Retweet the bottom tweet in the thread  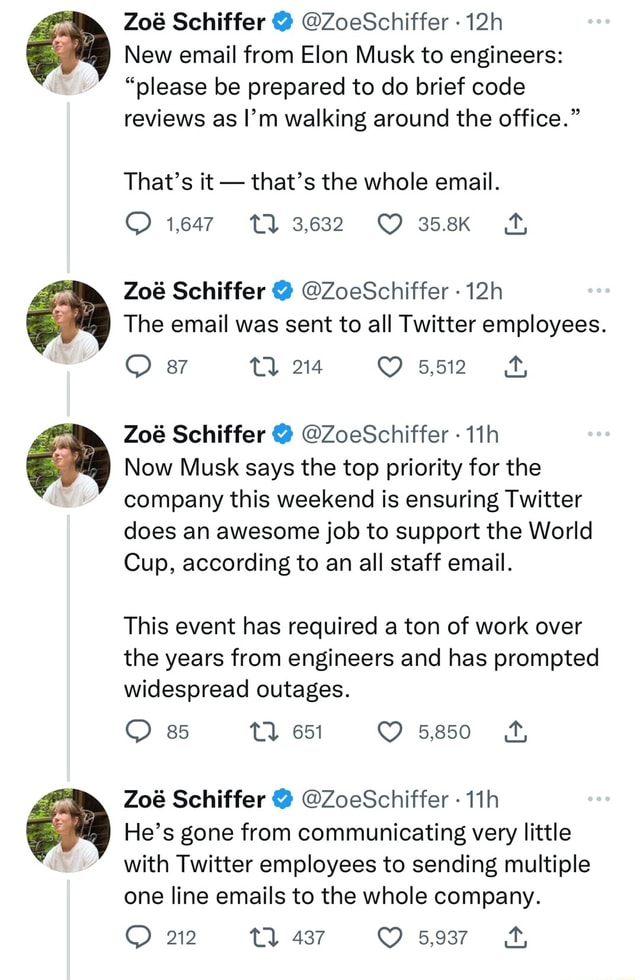coord(263,938)
